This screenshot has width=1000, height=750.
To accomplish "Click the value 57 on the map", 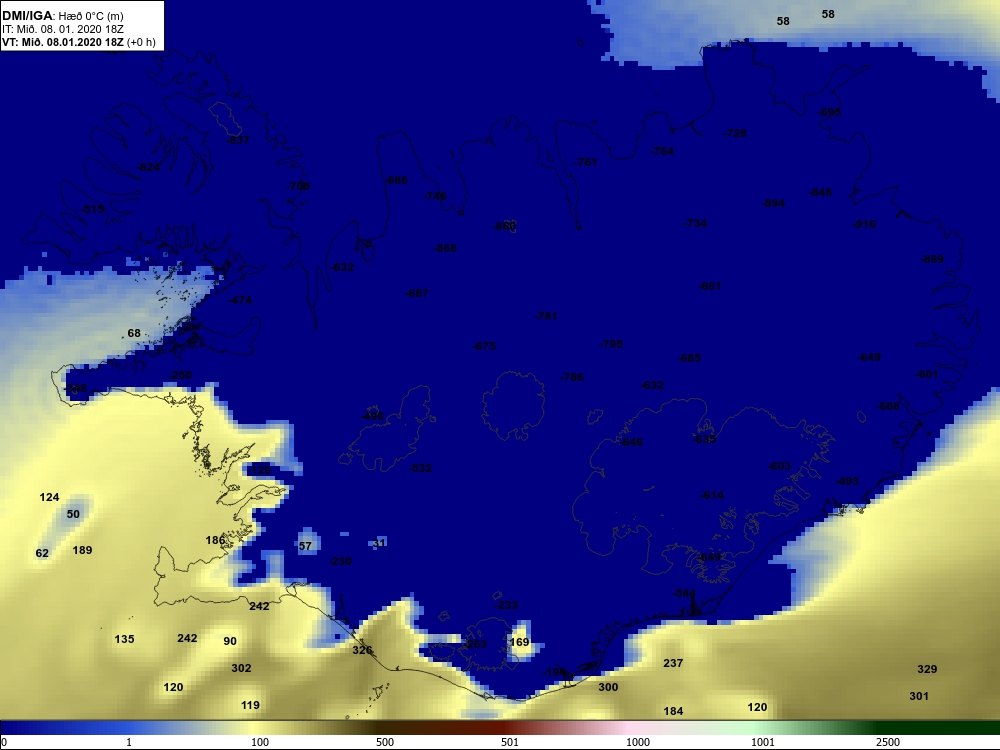I will coord(305,546).
